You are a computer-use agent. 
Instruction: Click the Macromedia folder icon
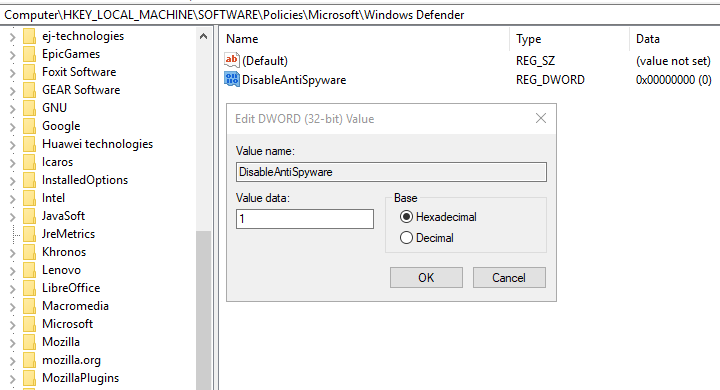pos(29,306)
